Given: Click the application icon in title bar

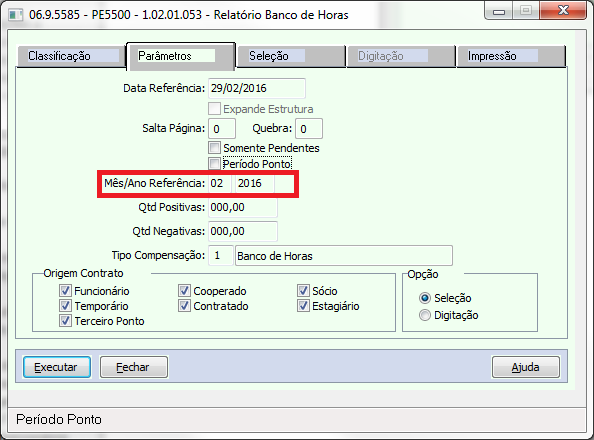Looking at the screenshot, I should pyautogui.click(x=16, y=15).
